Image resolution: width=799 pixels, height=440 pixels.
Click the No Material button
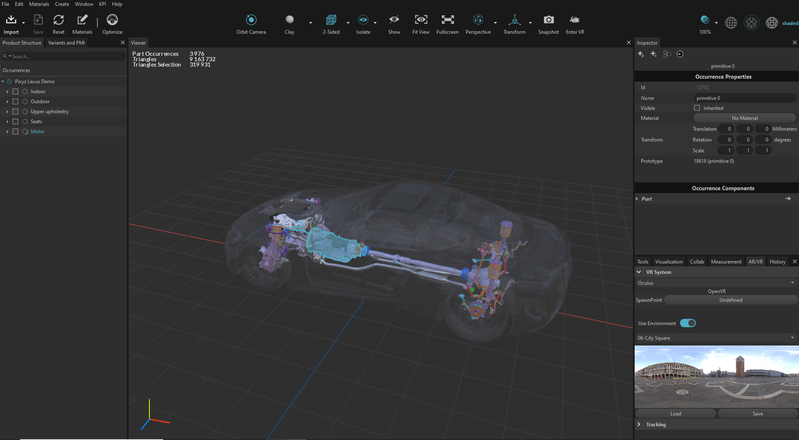tap(744, 118)
